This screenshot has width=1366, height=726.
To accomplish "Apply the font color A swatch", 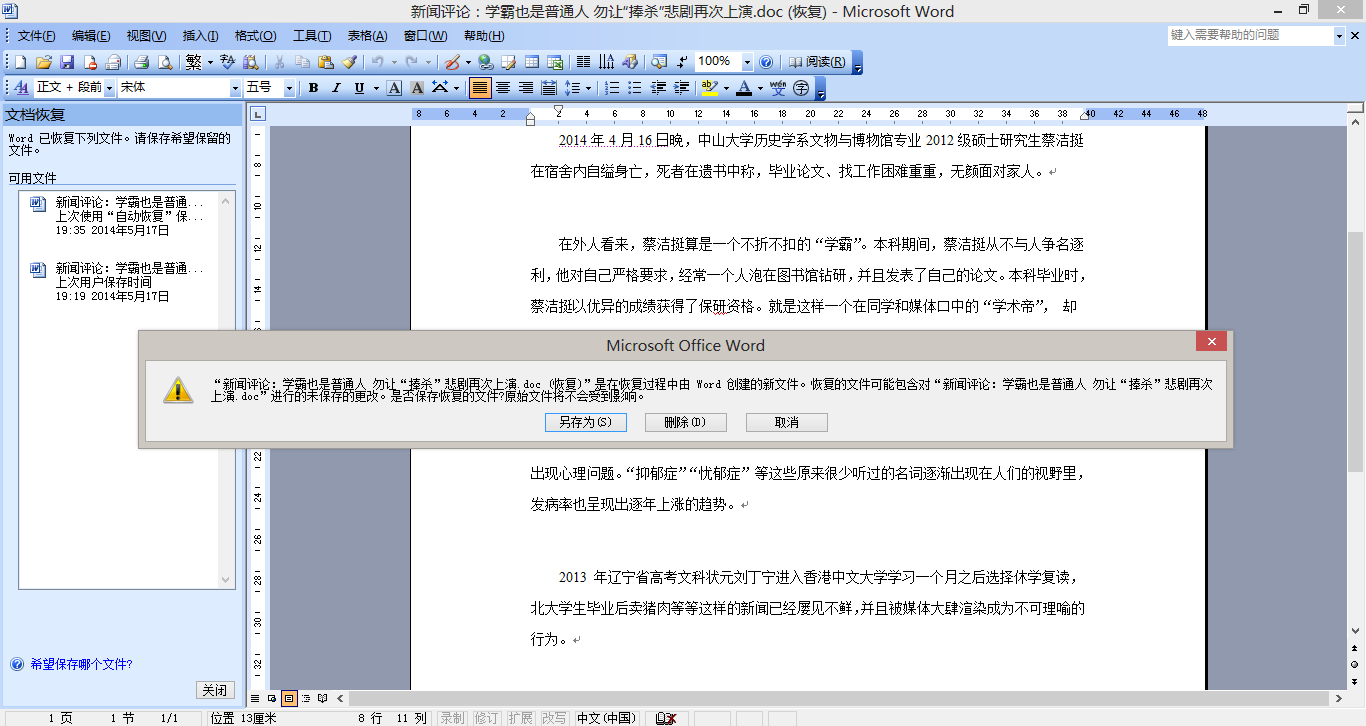I will click(743, 88).
